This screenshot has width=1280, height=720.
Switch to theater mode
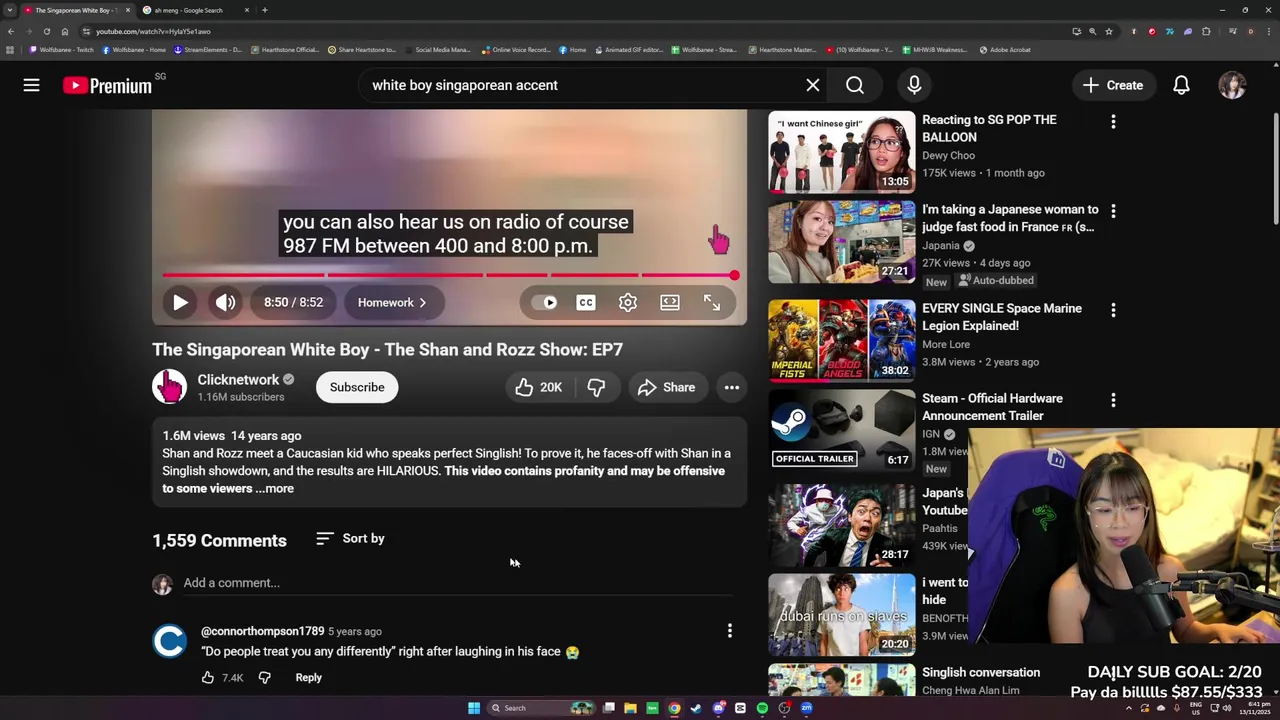[669, 302]
